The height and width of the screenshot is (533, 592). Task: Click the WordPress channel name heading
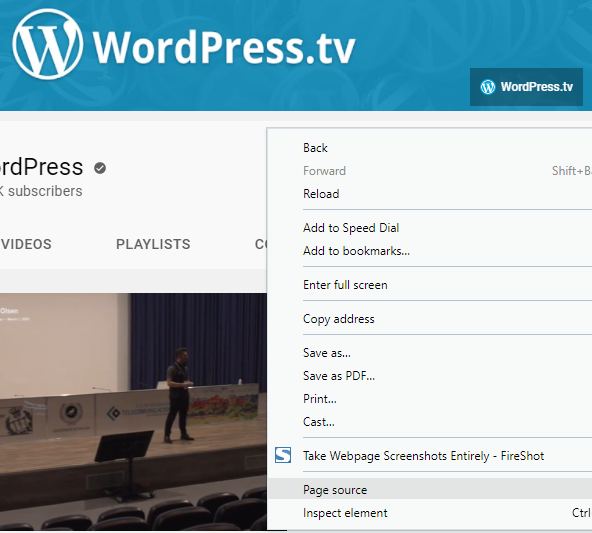tap(41, 167)
